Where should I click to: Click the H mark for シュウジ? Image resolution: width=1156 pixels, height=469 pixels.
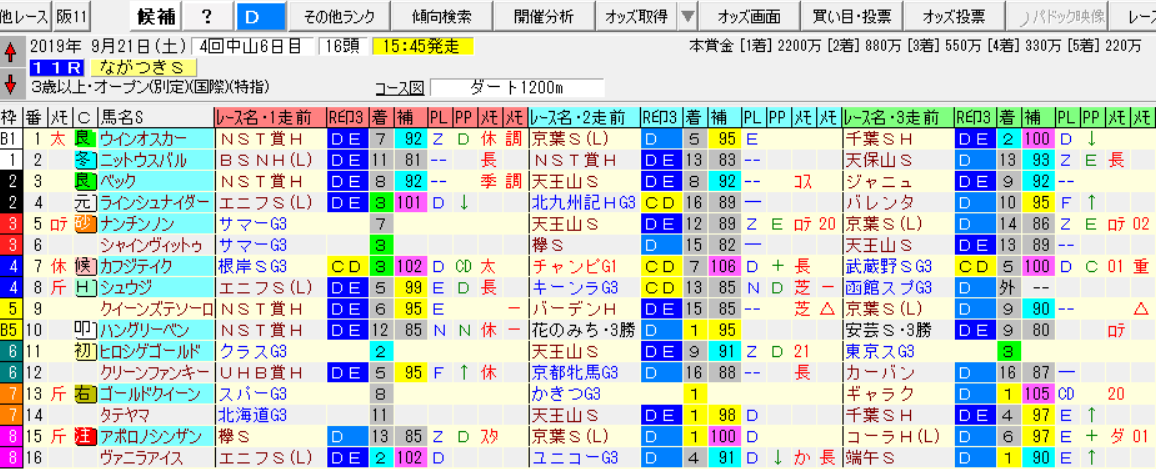(84, 288)
